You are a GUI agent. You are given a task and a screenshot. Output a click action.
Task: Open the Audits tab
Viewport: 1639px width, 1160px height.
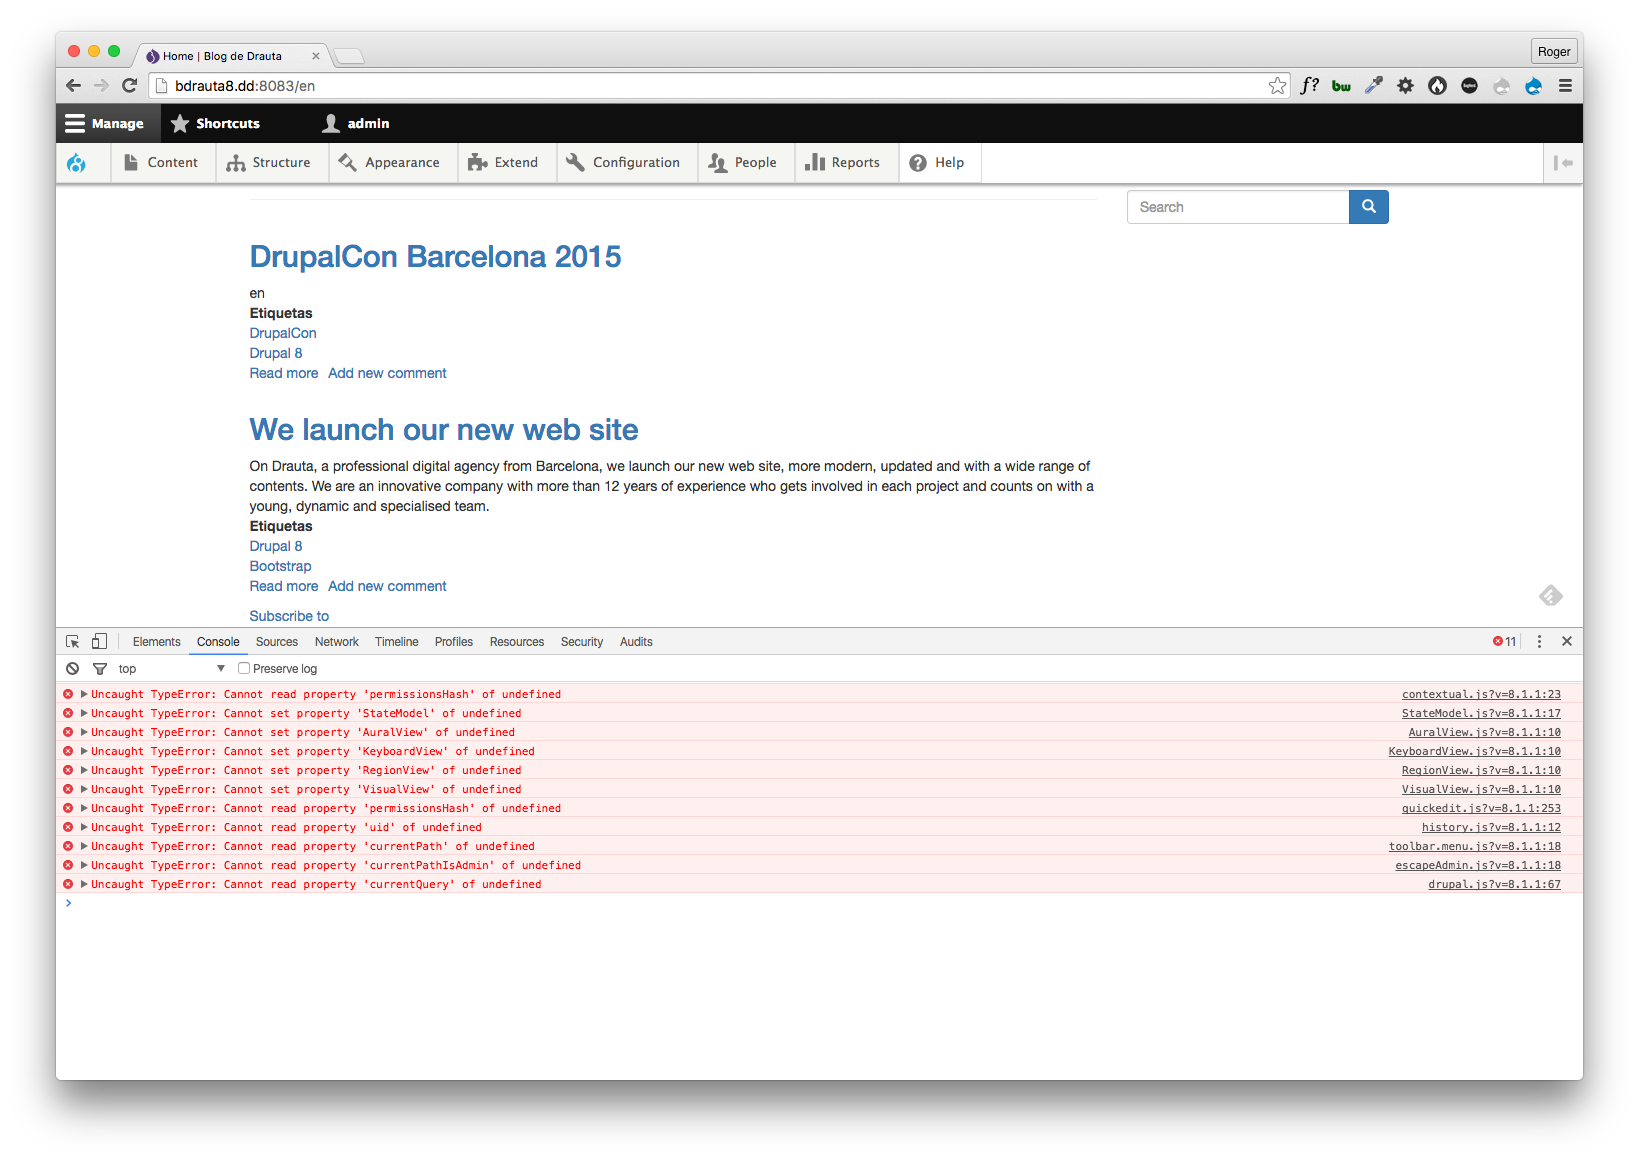(x=636, y=642)
